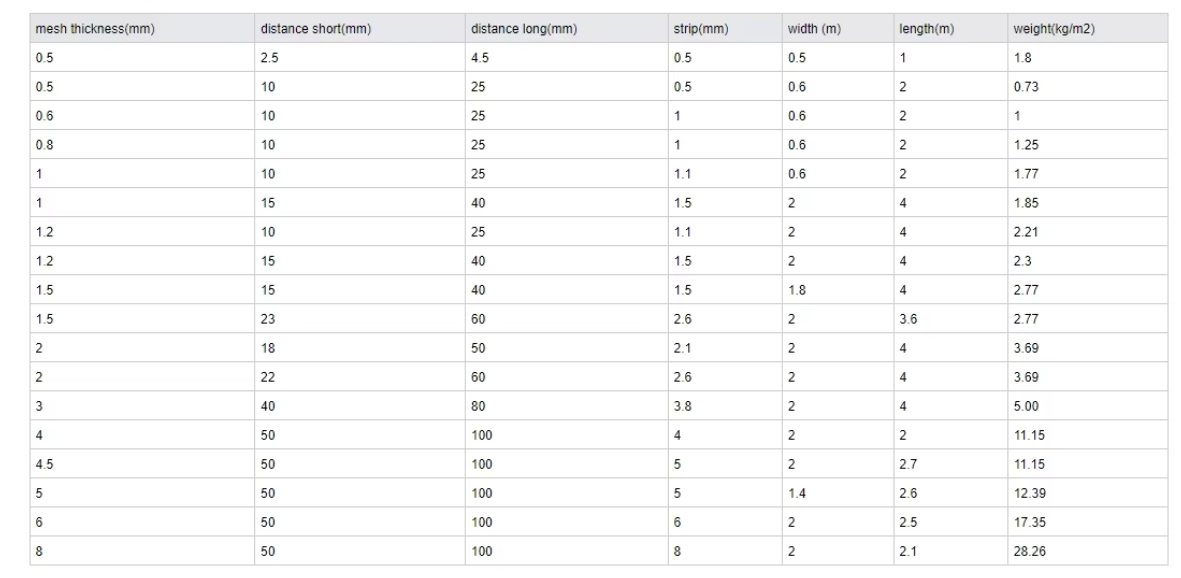Select the strip cell showing 3.8
The height and width of the screenshot is (578, 1181).
725,406
